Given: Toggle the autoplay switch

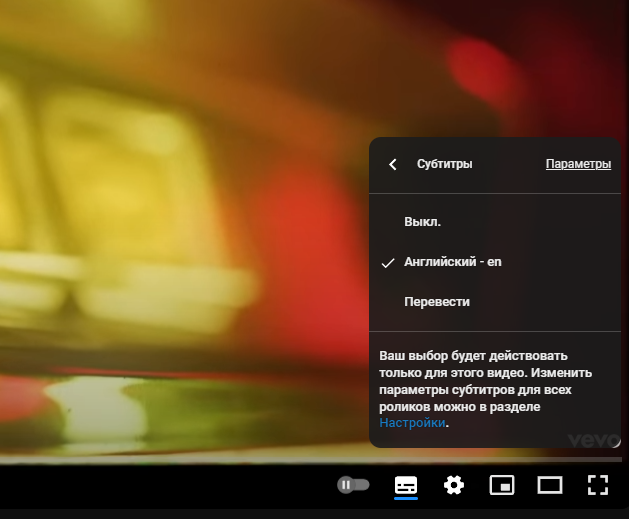Looking at the screenshot, I should [353, 485].
